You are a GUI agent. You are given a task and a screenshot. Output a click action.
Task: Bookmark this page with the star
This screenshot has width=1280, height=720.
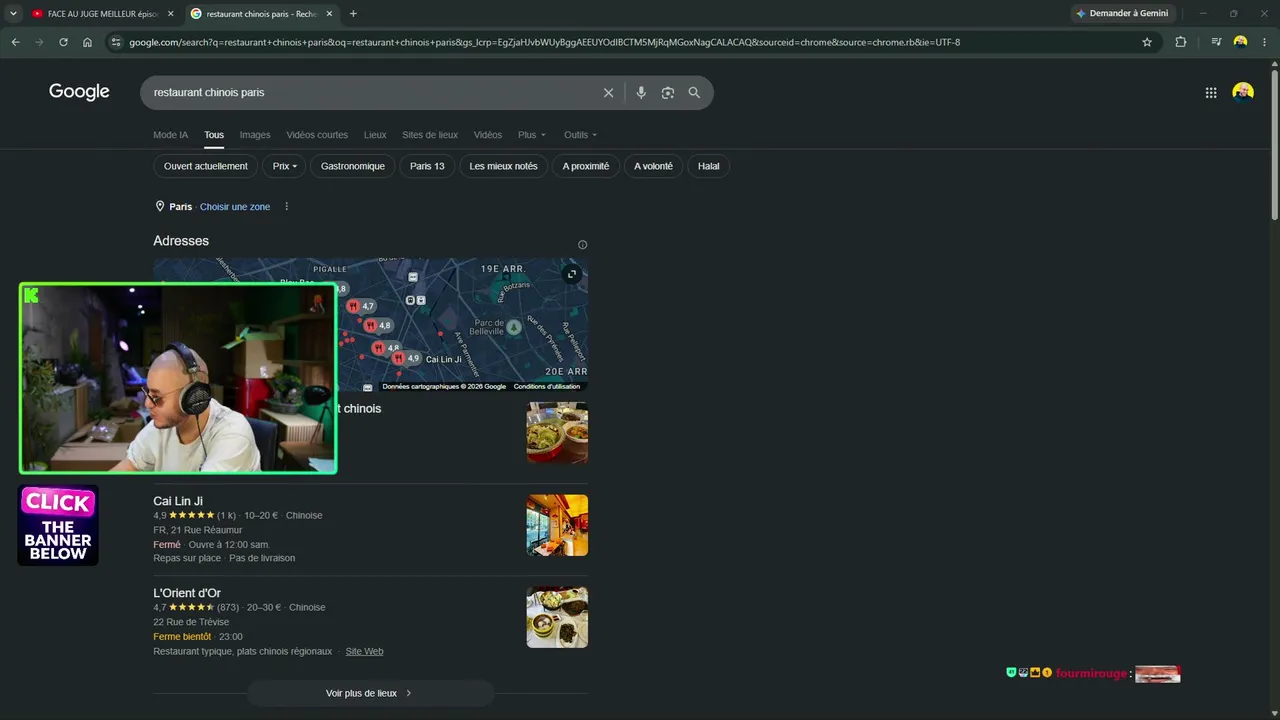(x=1147, y=42)
